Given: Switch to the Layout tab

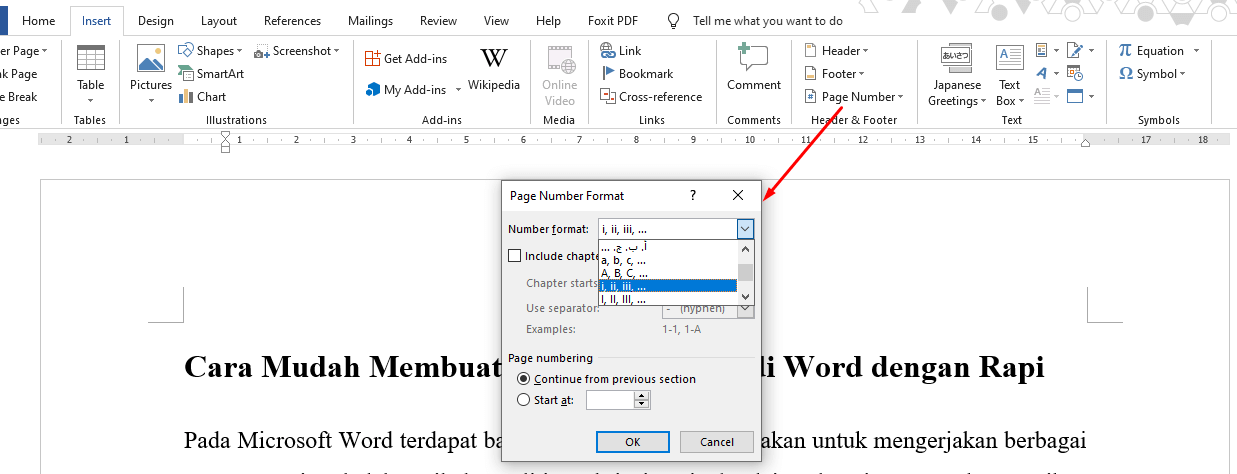Looking at the screenshot, I should (219, 20).
